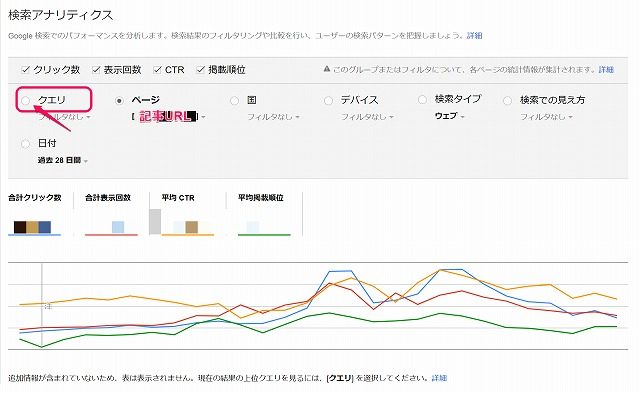Choose the 国 radio option
Image resolution: width=640 pixels, height=393 pixels.
[x=234, y=100]
